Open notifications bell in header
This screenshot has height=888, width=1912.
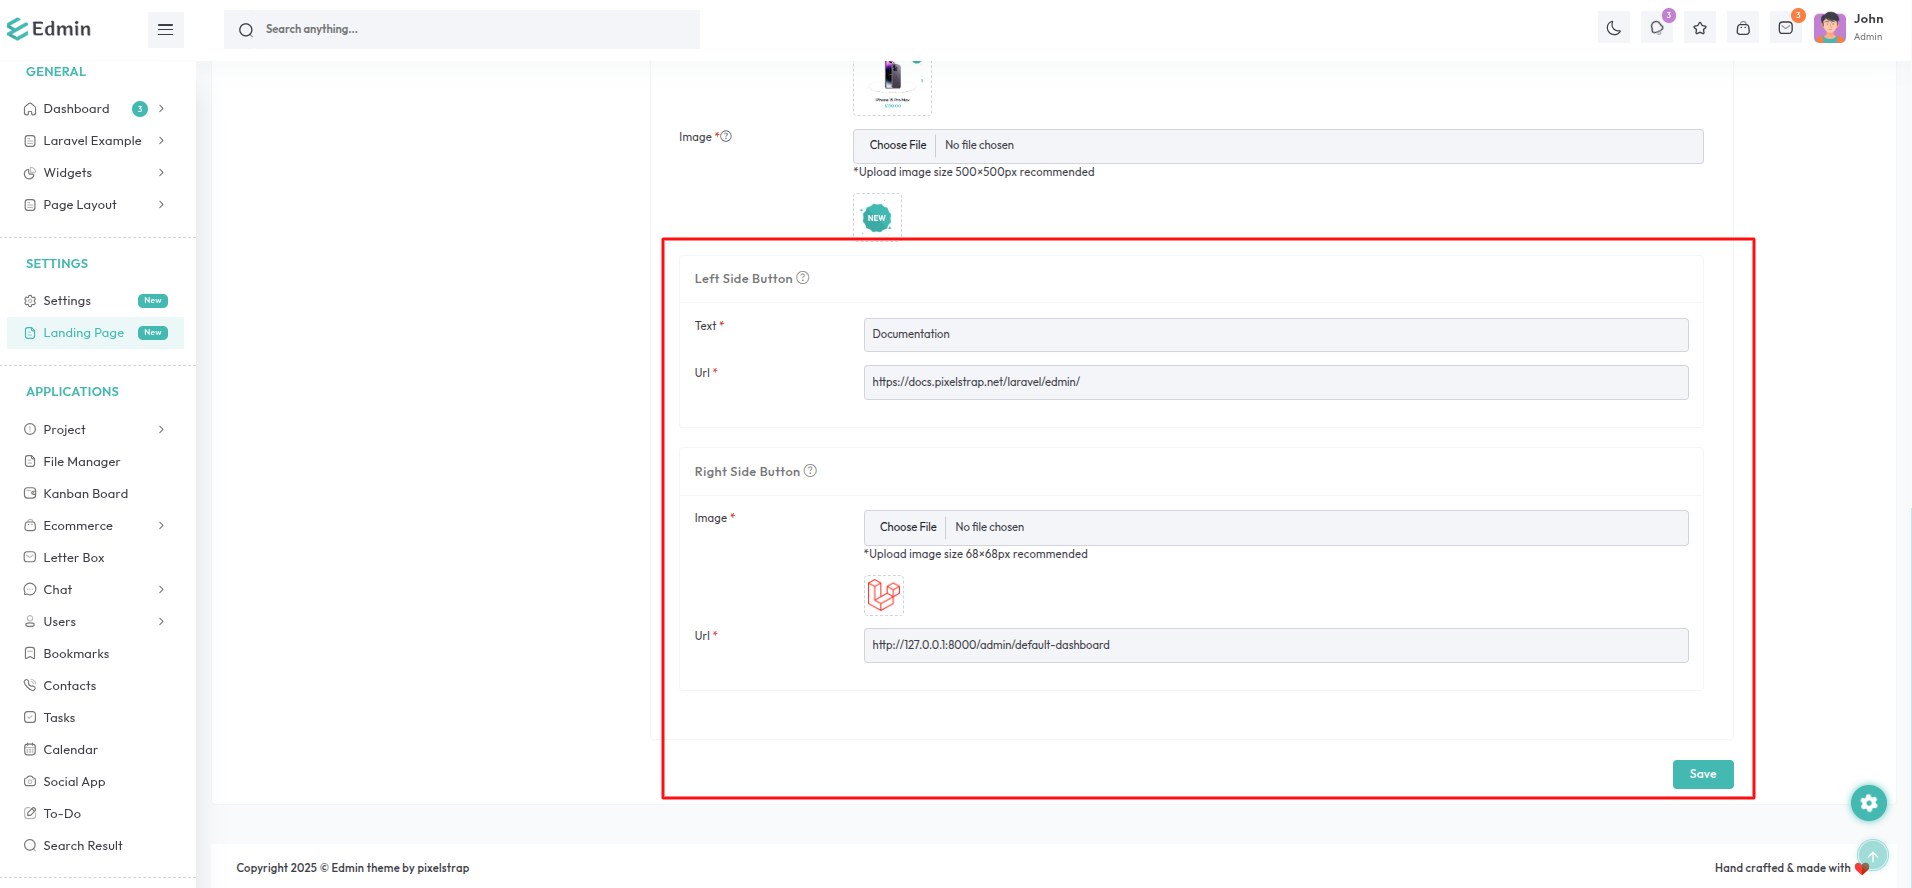point(1657,28)
